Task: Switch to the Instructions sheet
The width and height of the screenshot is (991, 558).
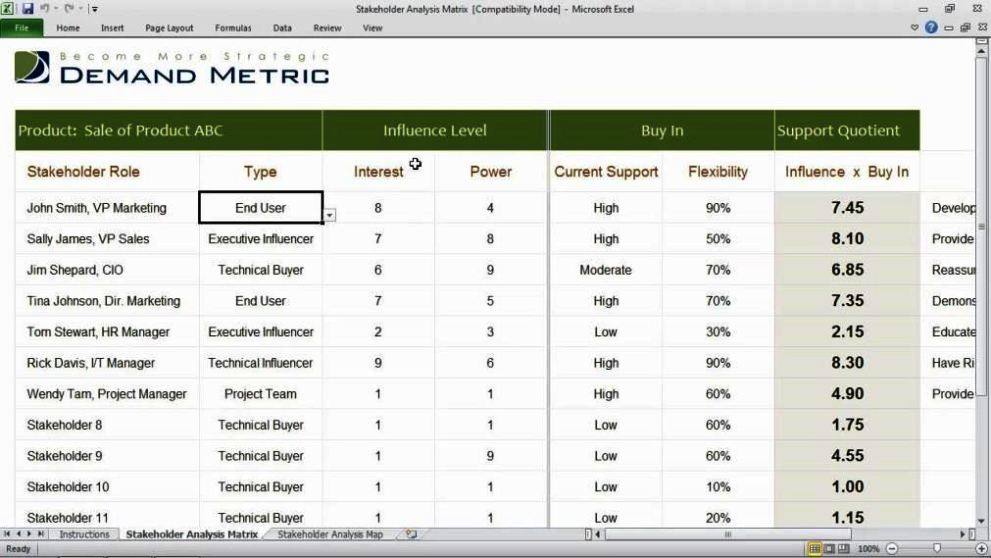Action: [84, 535]
